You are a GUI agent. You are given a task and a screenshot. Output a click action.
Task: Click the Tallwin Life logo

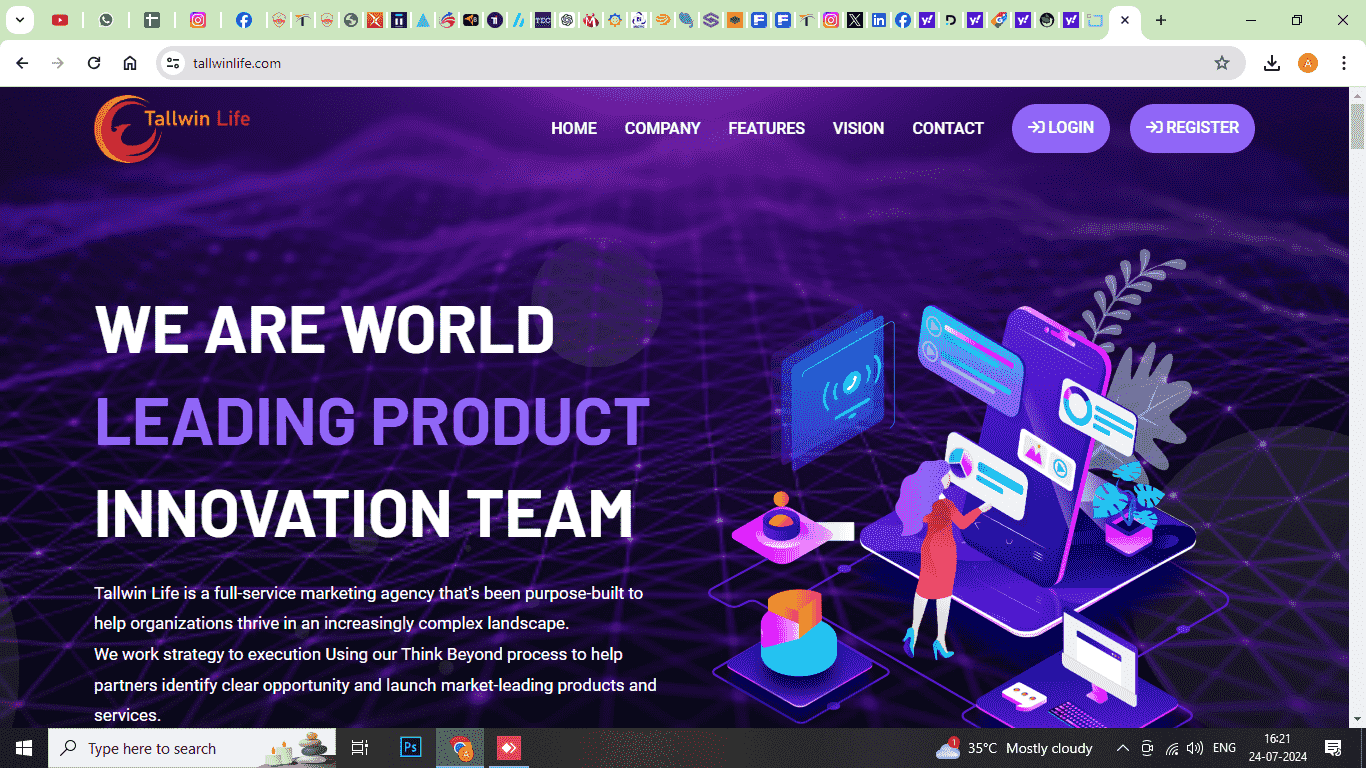coord(172,128)
